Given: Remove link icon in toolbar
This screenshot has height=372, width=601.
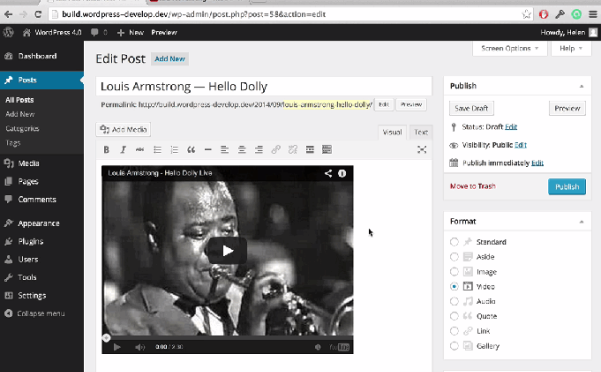Looking at the screenshot, I should (x=292, y=150).
